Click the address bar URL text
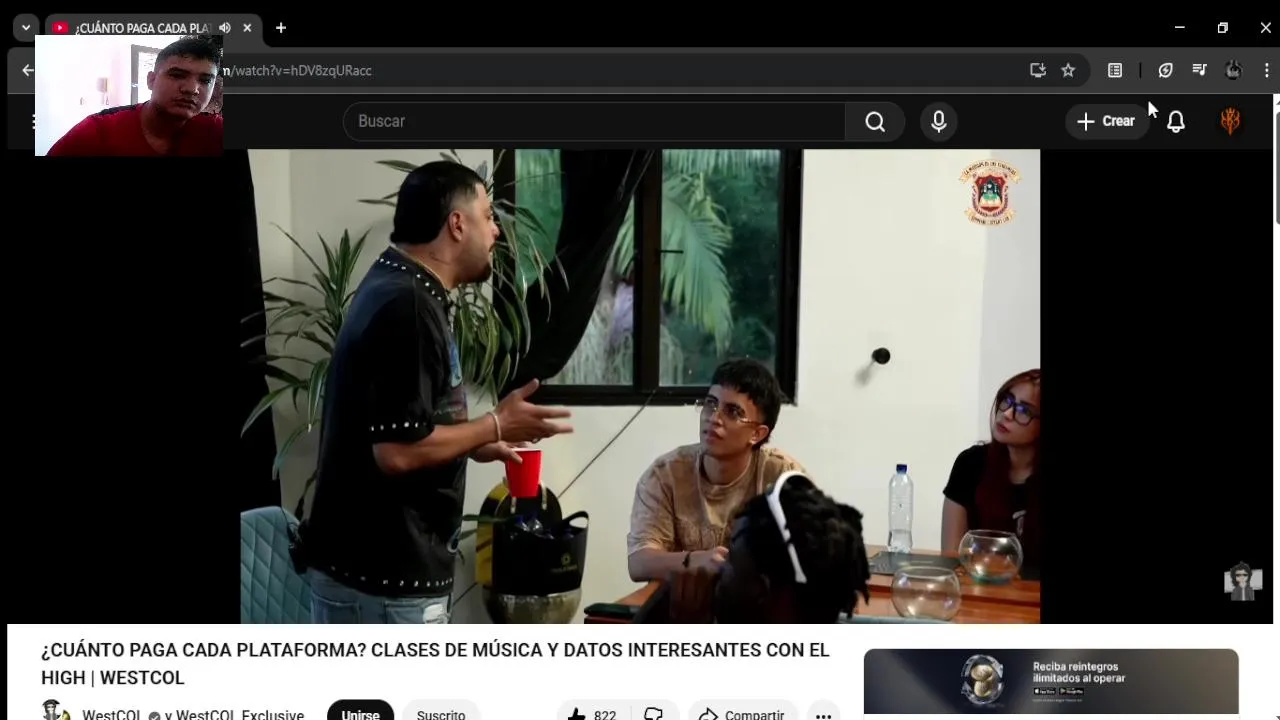 (298, 70)
